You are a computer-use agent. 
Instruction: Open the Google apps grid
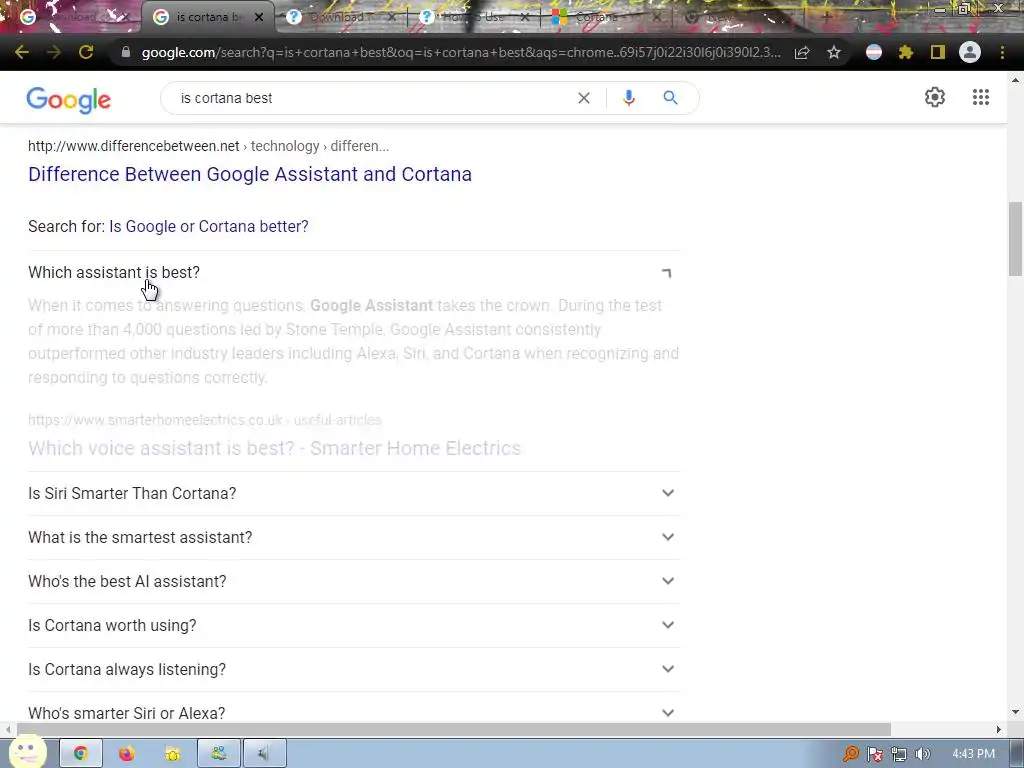(981, 97)
